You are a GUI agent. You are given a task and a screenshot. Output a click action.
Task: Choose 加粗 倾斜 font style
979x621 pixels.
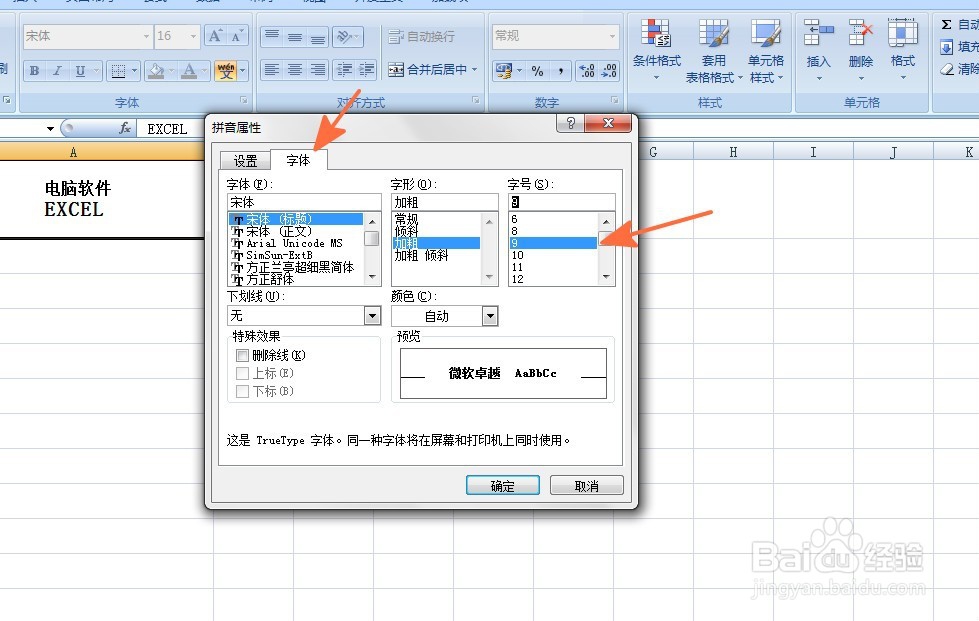(x=436, y=255)
